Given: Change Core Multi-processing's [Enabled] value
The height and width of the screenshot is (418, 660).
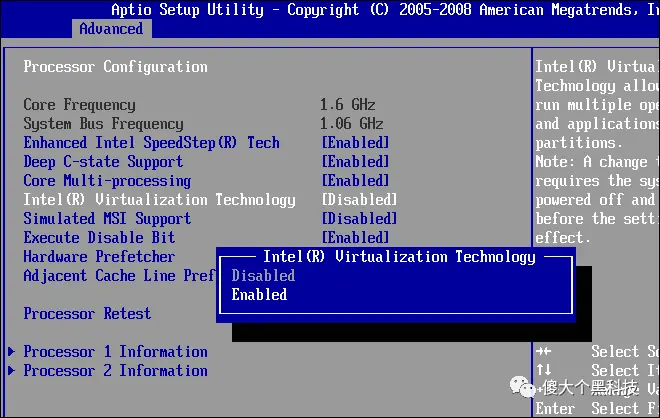Looking at the screenshot, I should tap(356, 181).
